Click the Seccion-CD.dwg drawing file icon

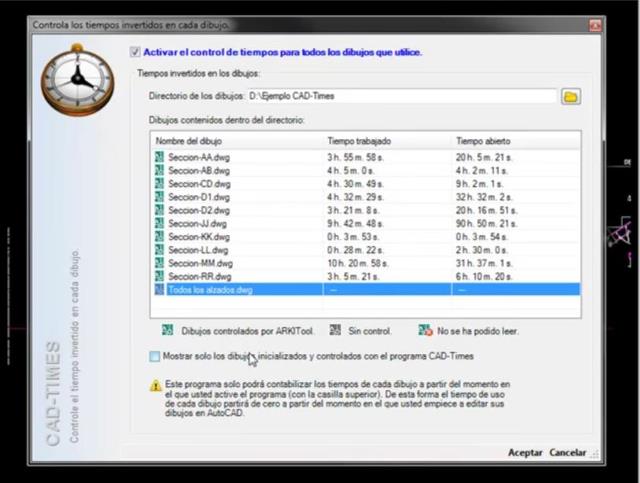(x=159, y=184)
